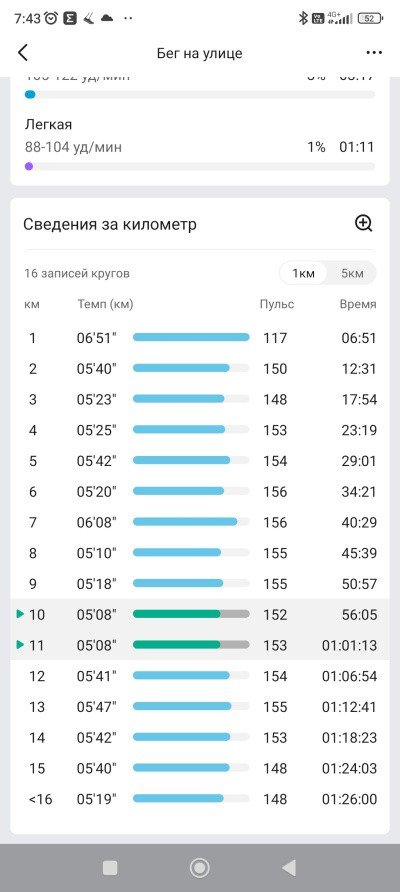The width and height of the screenshot is (400, 892).
Task: Tap the Android home circle button
Action: point(200,868)
